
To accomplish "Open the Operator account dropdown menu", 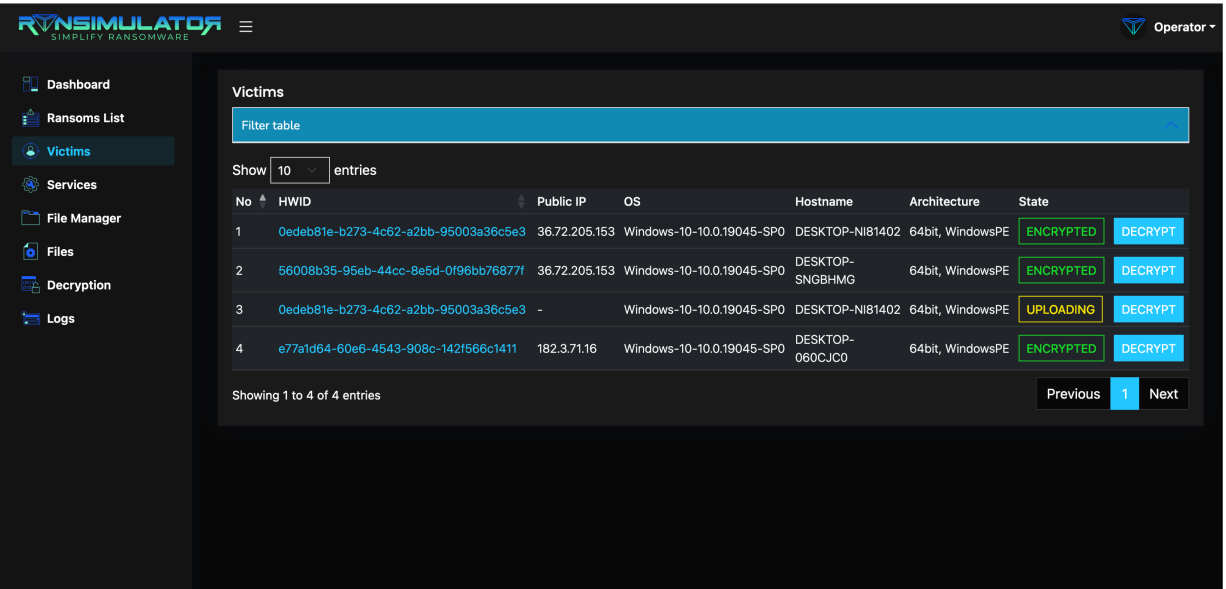I will coord(1184,27).
